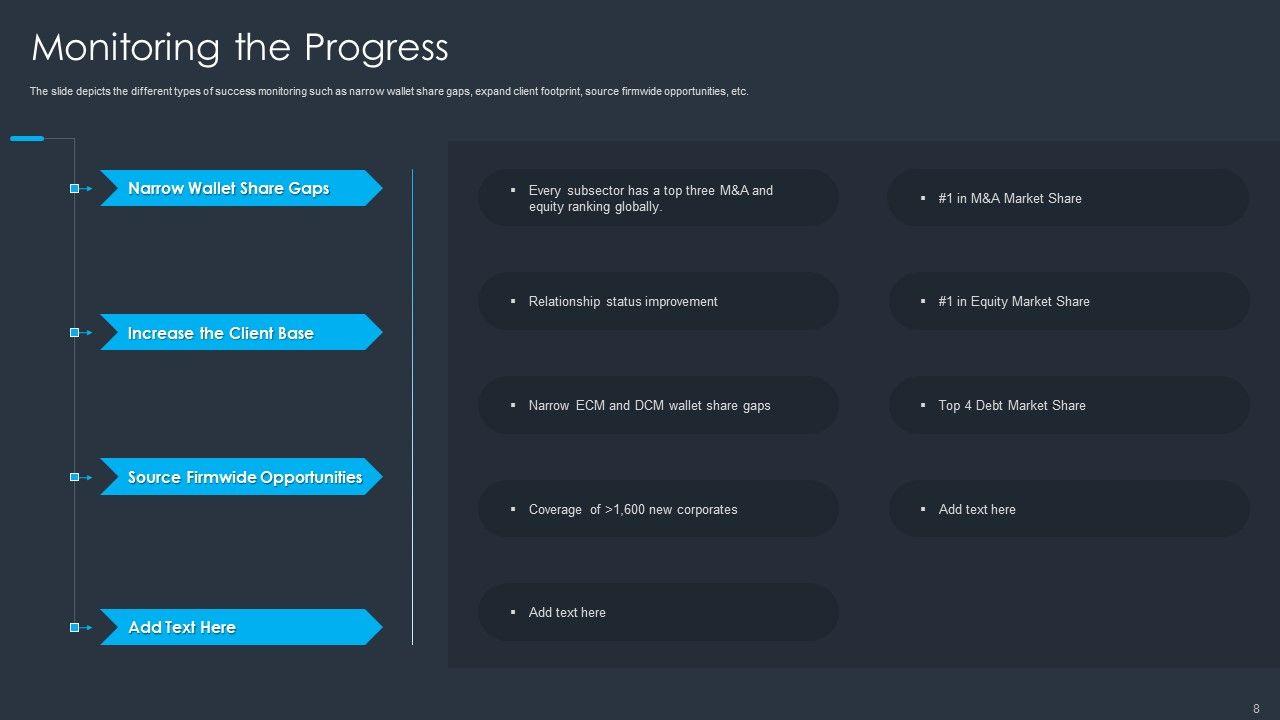The width and height of the screenshot is (1280, 720).
Task: Click the slide page number 8
Action: [x=1256, y=709]
